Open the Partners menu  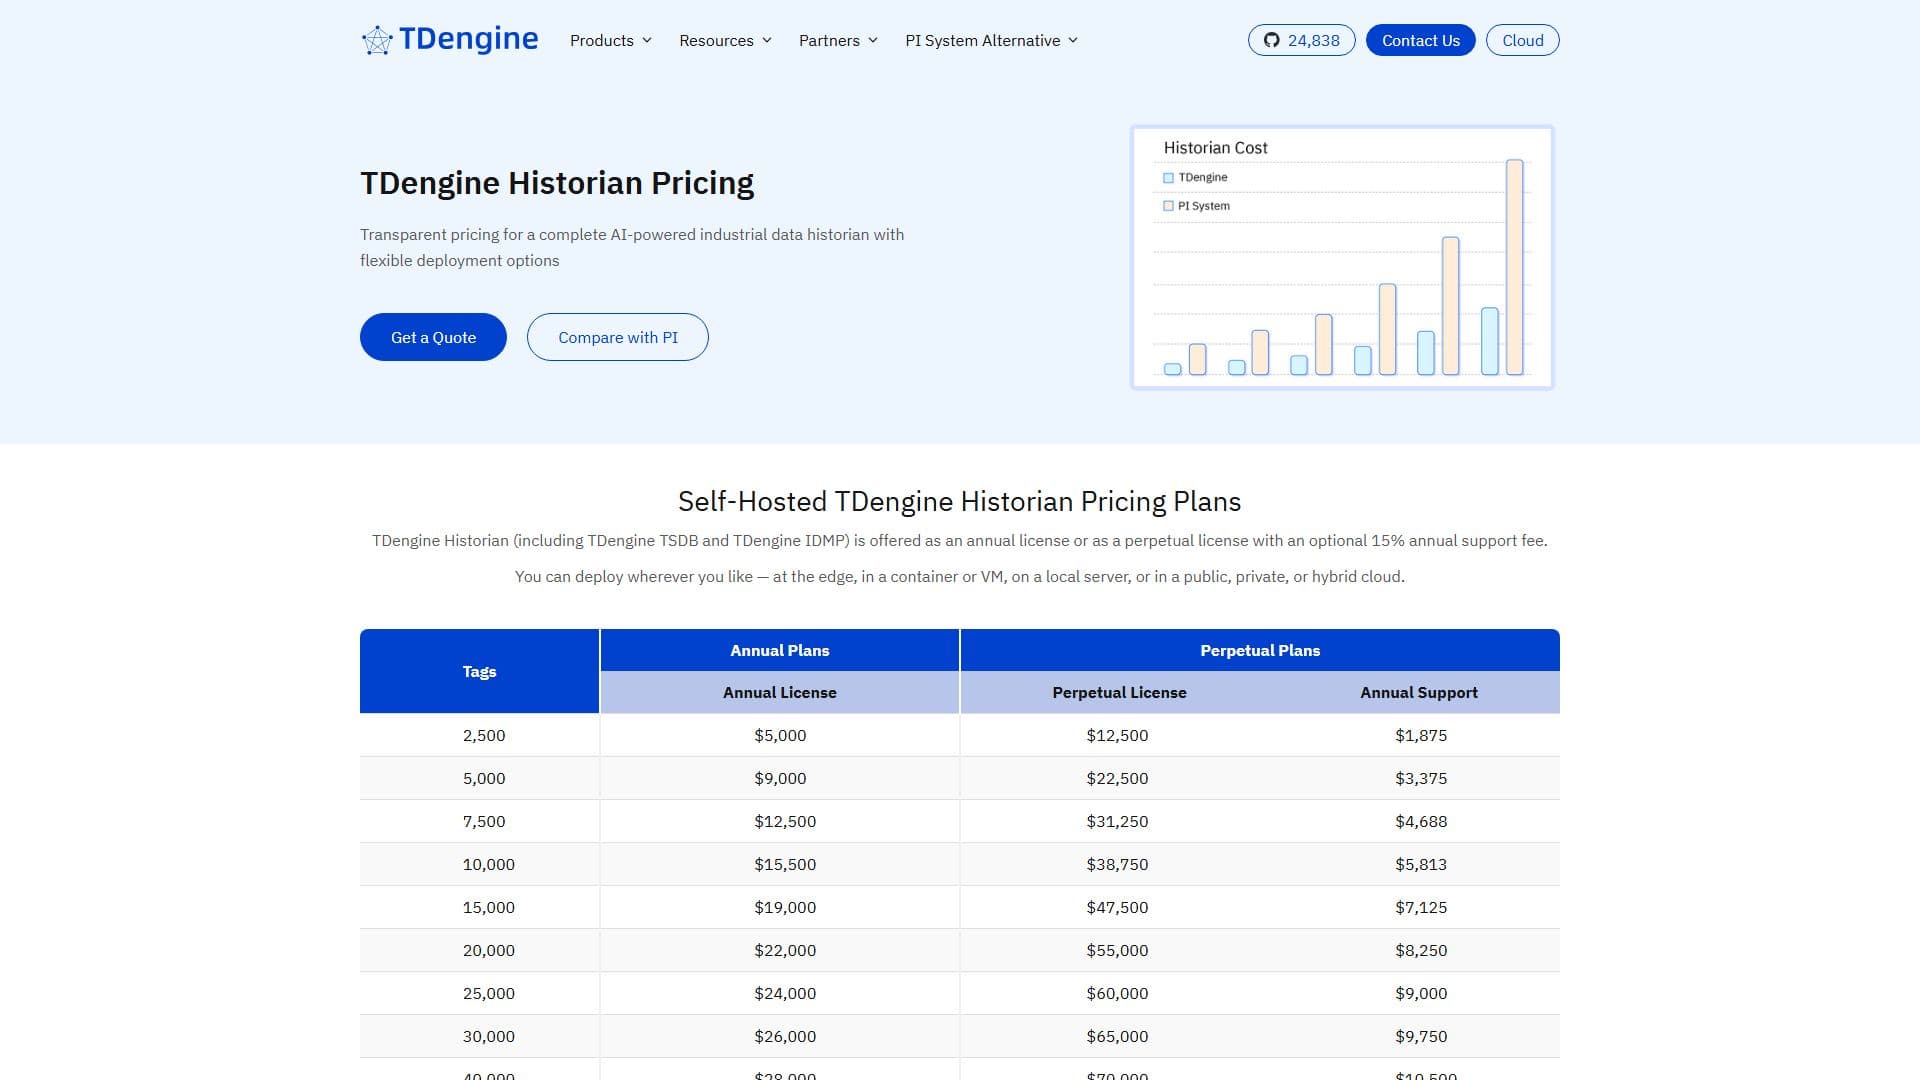click(x=838, y=40)
